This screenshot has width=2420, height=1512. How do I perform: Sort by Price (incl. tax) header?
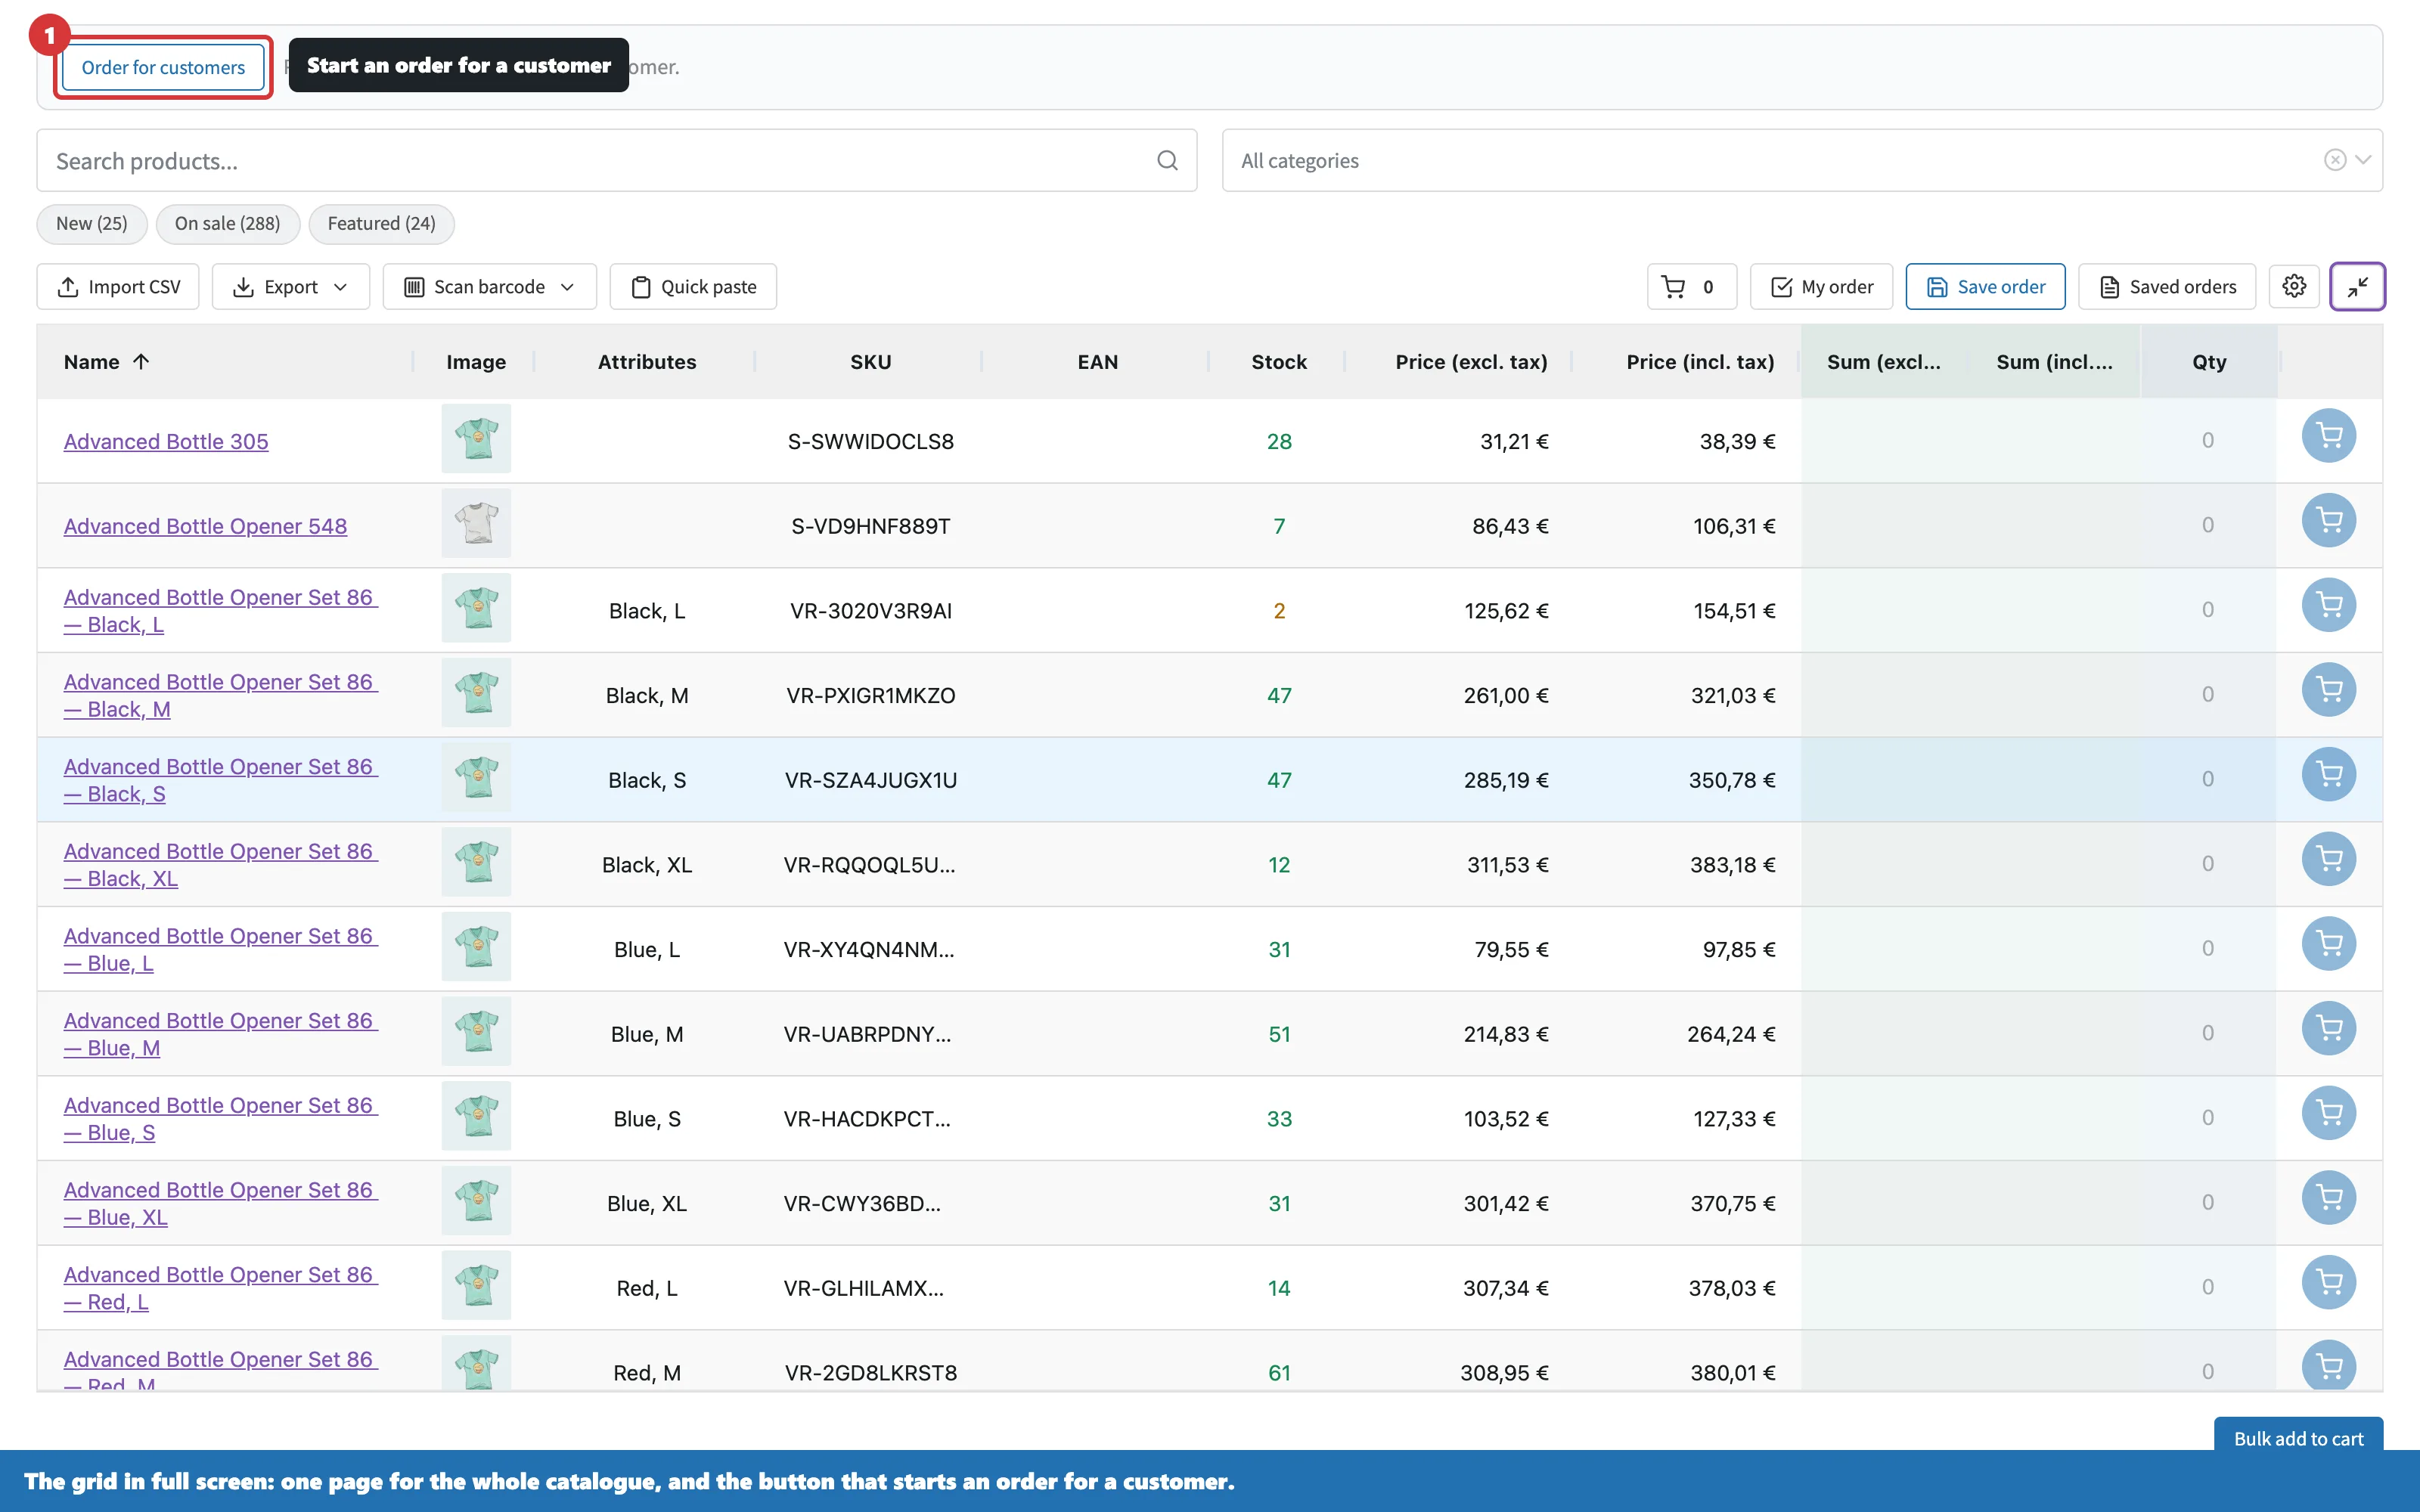pyautogui.click(x=1700, y=362)
